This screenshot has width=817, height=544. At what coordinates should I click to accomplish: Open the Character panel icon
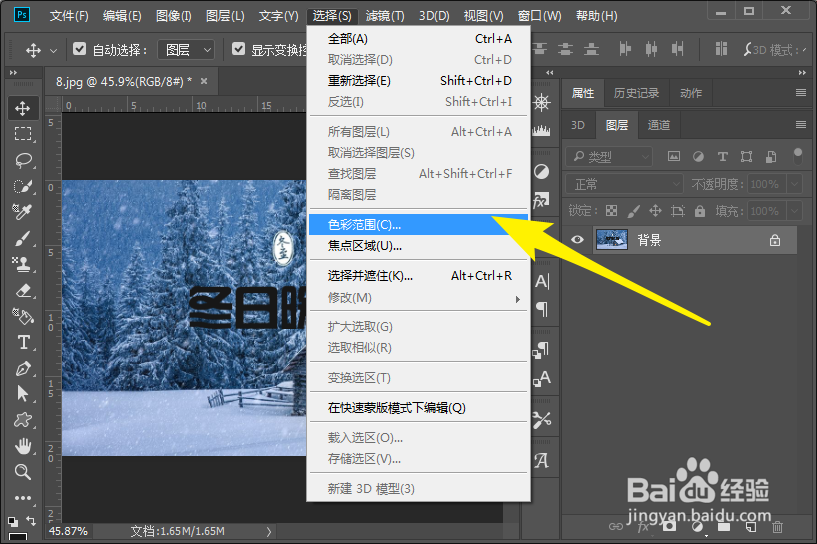pos(542,281)
